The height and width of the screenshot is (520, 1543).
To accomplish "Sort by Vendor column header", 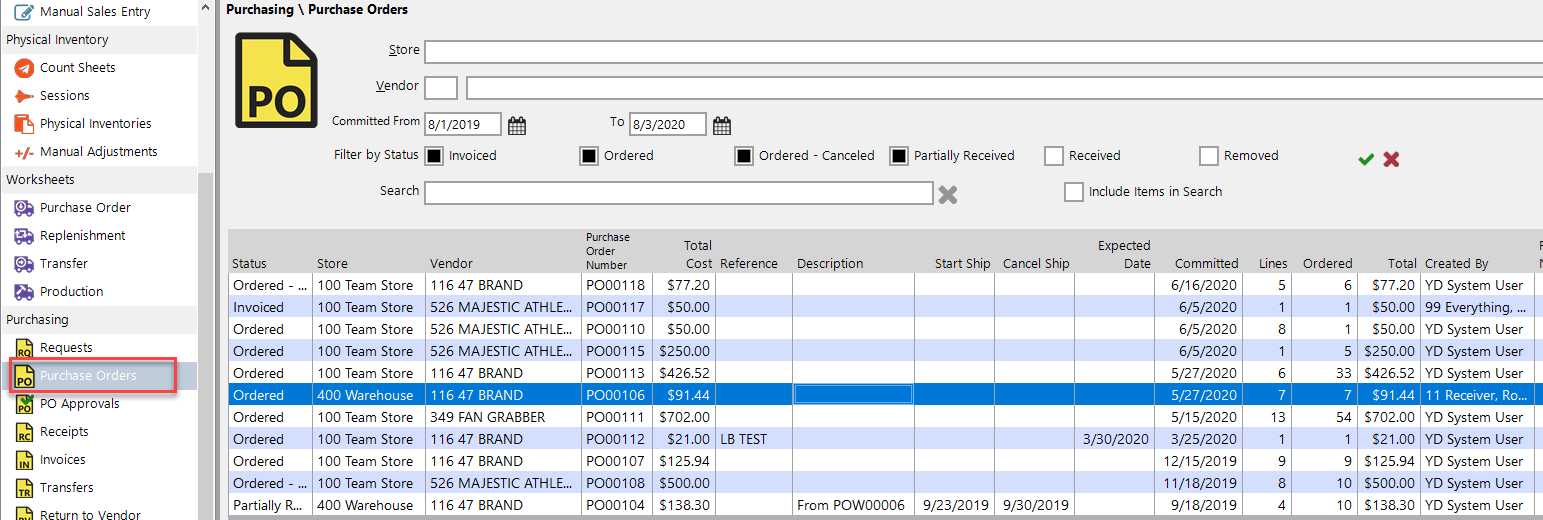I will pos(452,264).
